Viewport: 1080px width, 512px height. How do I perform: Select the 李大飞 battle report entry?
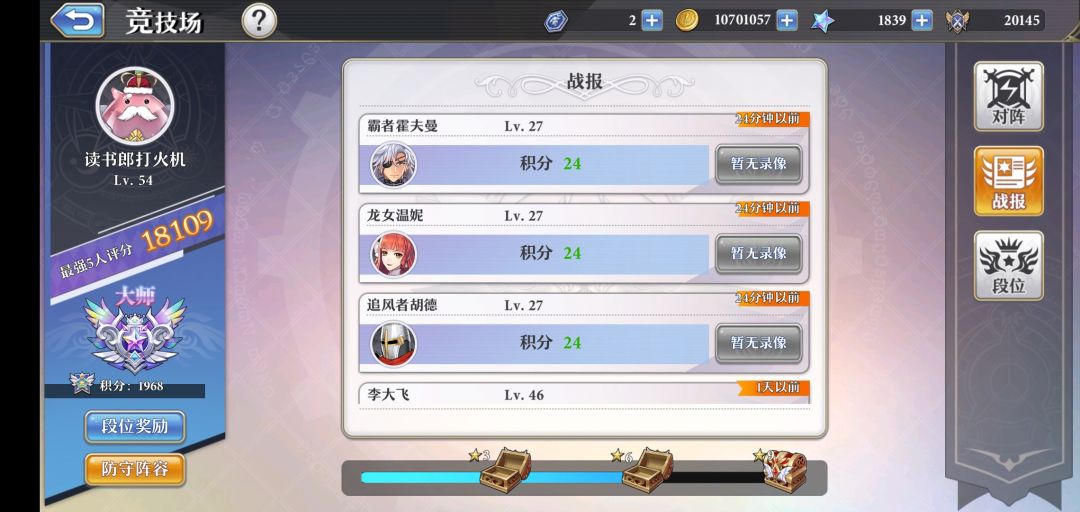[584, 392]
